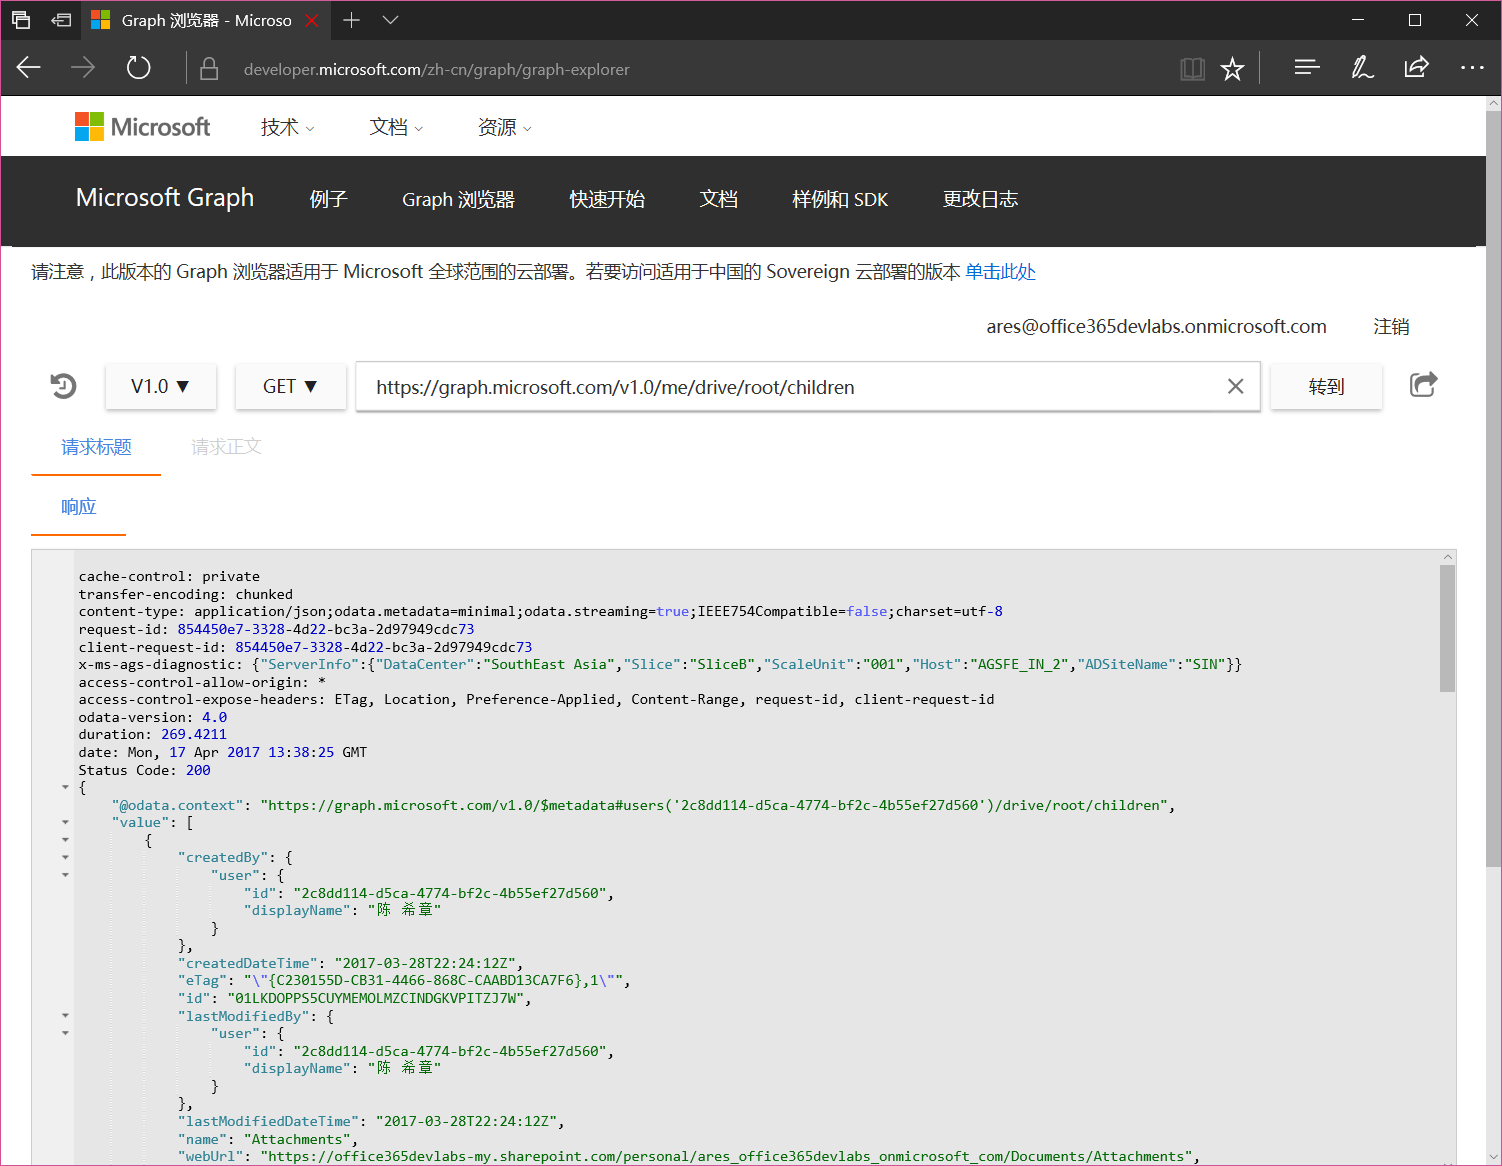Open the 快速开始 menu item
1502x1166 pixels.
click(607, 200)
